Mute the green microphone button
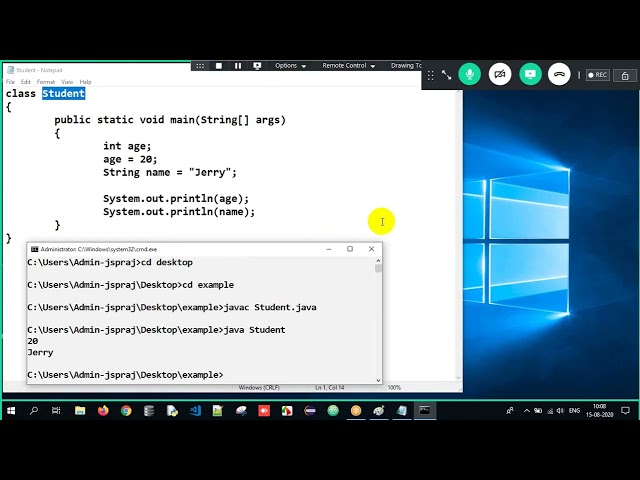 tap(469, 74)
